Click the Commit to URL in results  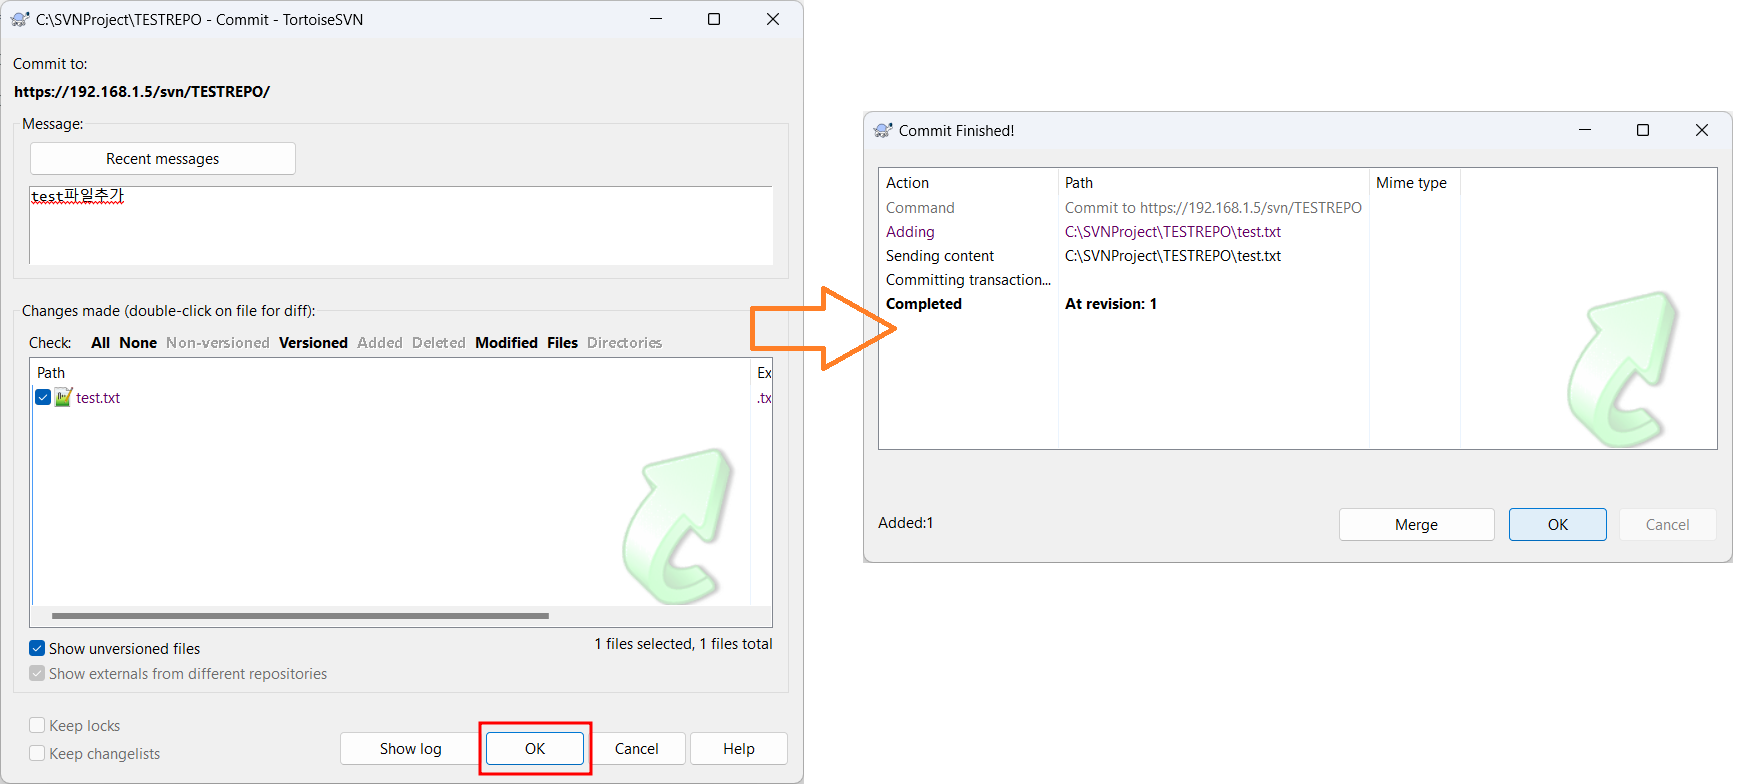click(x=1213, y=207)
